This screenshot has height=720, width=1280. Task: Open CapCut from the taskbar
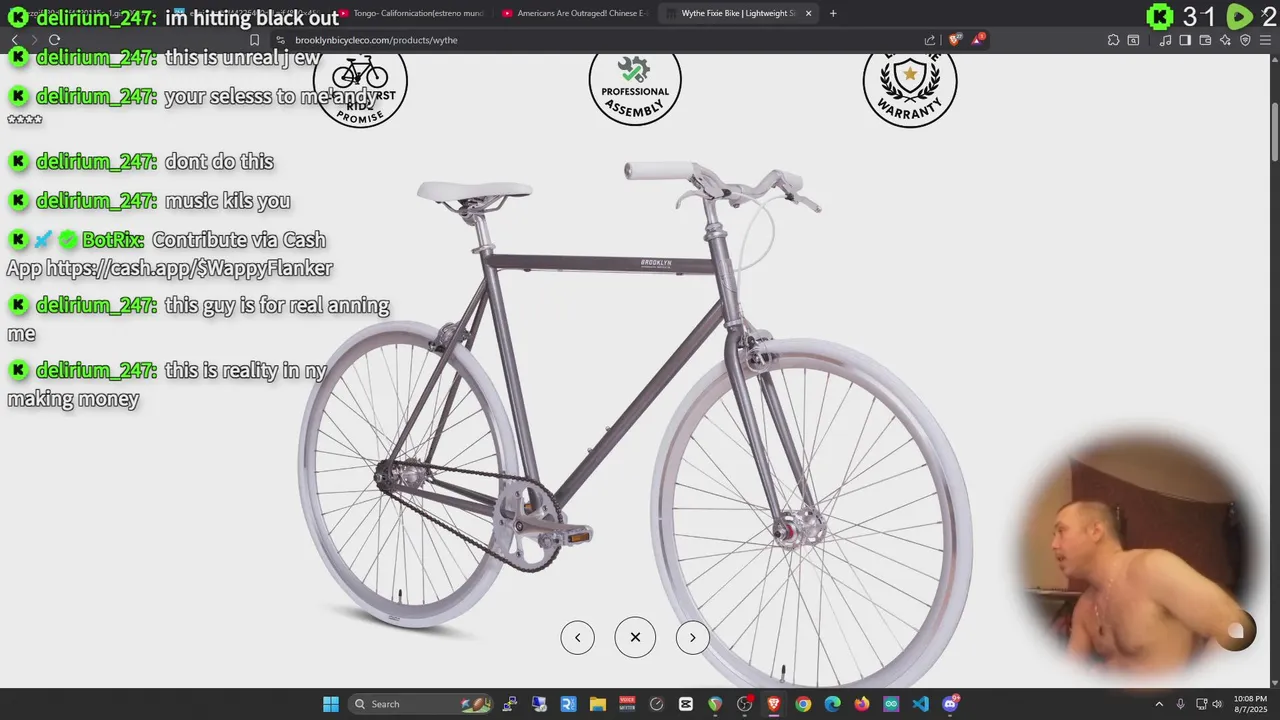coord(685,704)
